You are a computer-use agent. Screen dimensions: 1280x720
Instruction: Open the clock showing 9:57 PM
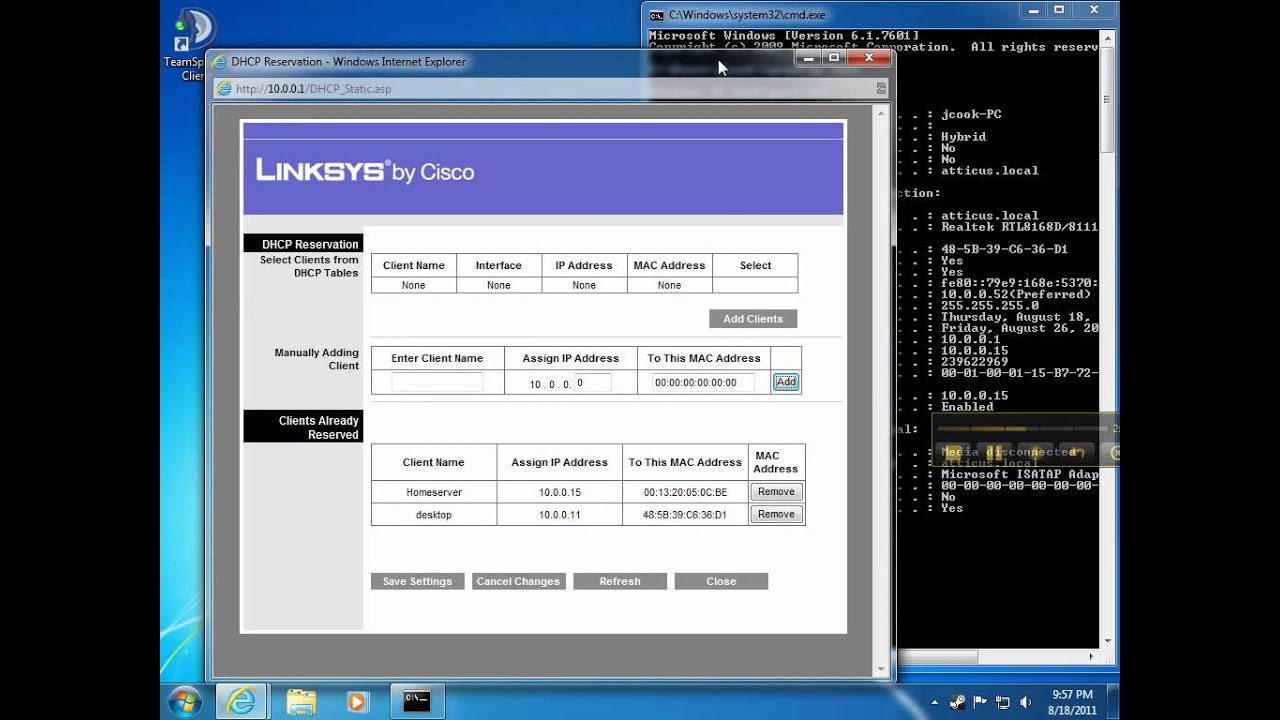tap(1072, 702)
